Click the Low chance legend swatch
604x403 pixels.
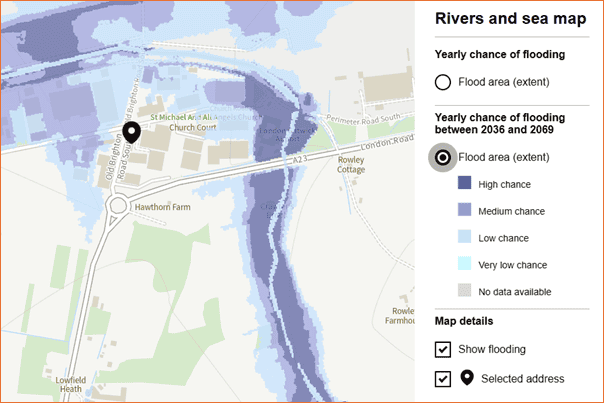464,237
